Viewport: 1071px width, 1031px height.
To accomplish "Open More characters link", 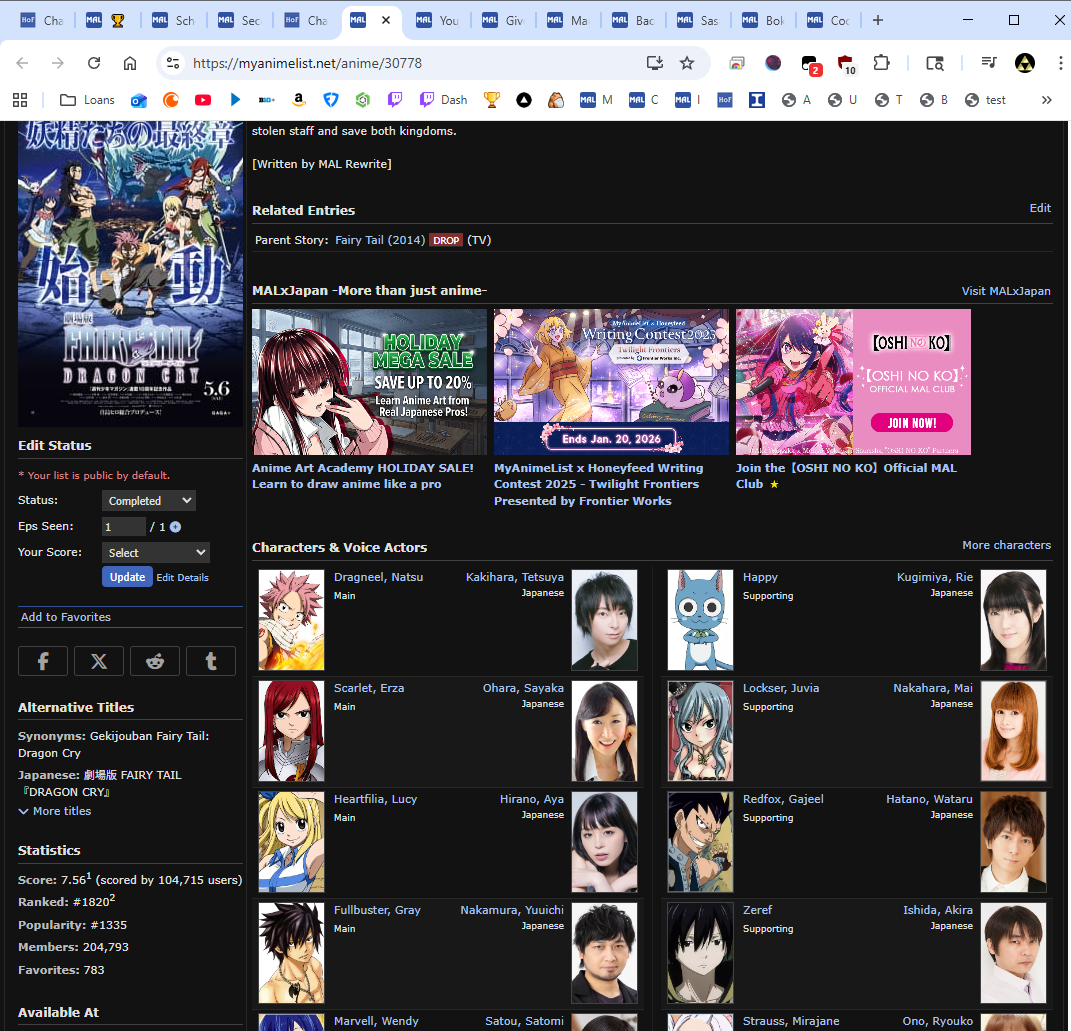I will pos(1007,545).
